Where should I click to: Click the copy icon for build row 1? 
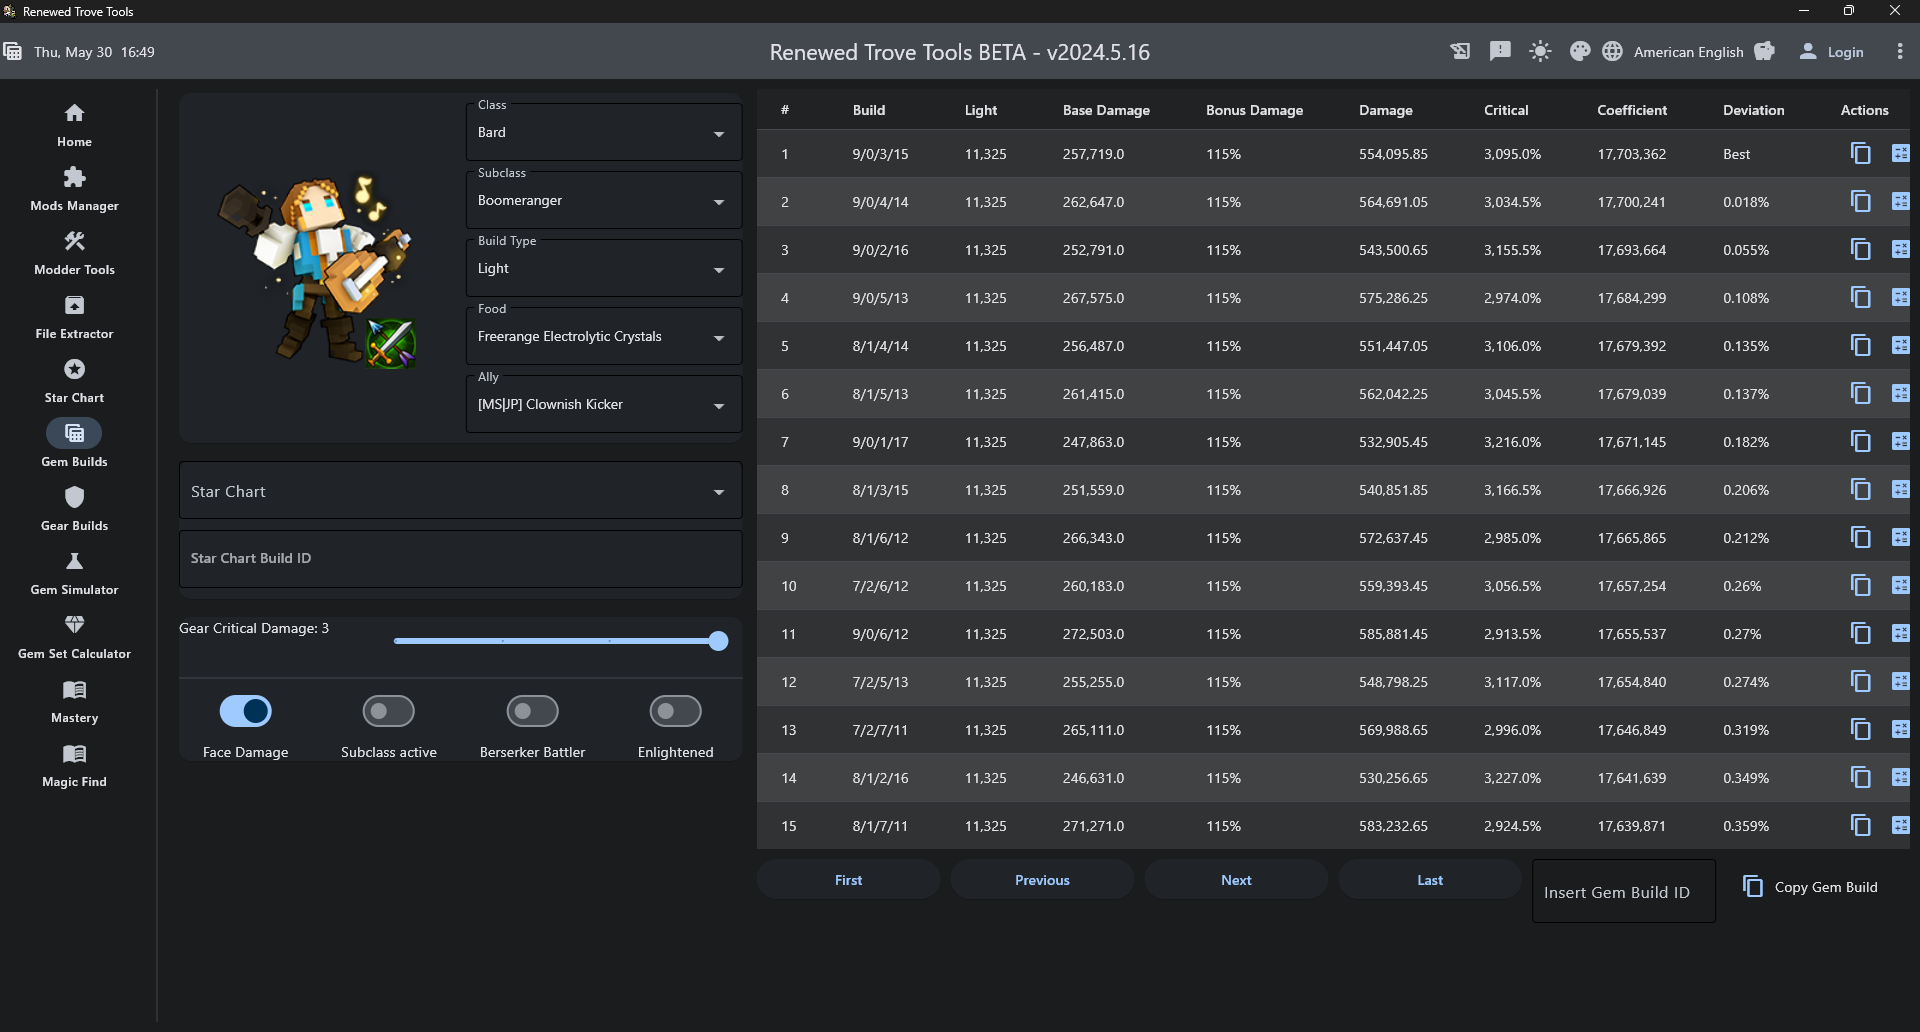1860,154
